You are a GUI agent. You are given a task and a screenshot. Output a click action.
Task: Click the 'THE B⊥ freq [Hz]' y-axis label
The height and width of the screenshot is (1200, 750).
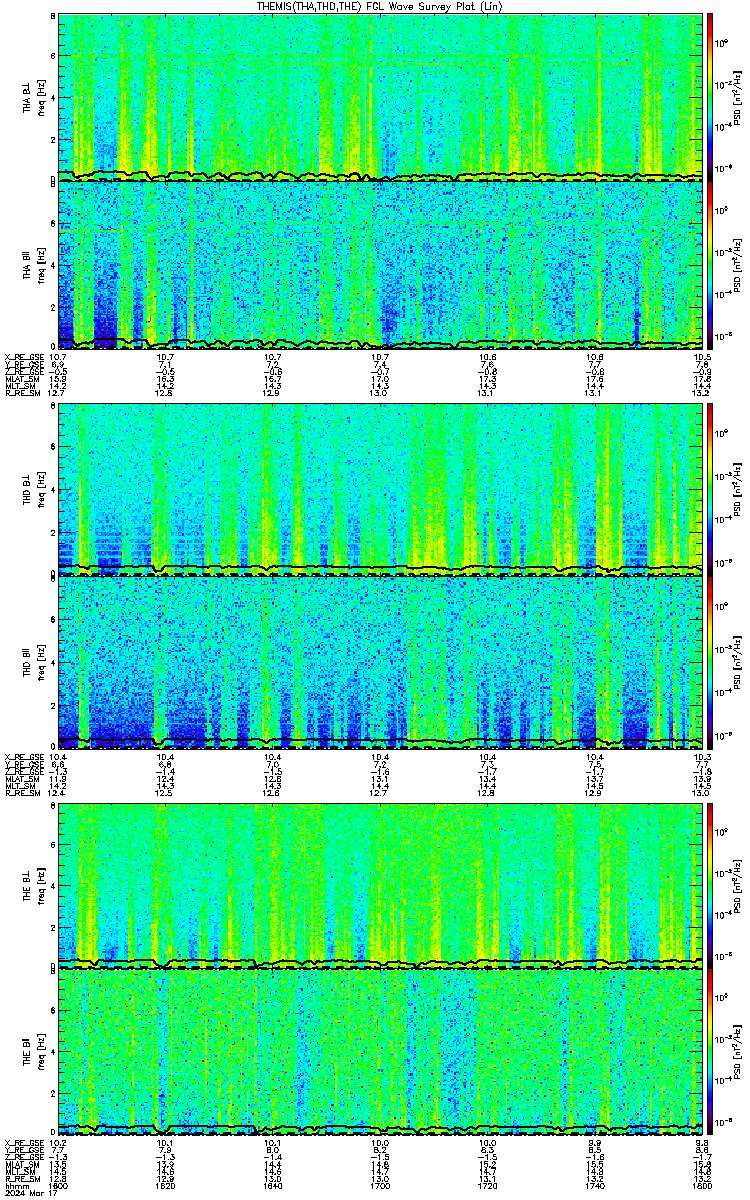click(34, 884)
